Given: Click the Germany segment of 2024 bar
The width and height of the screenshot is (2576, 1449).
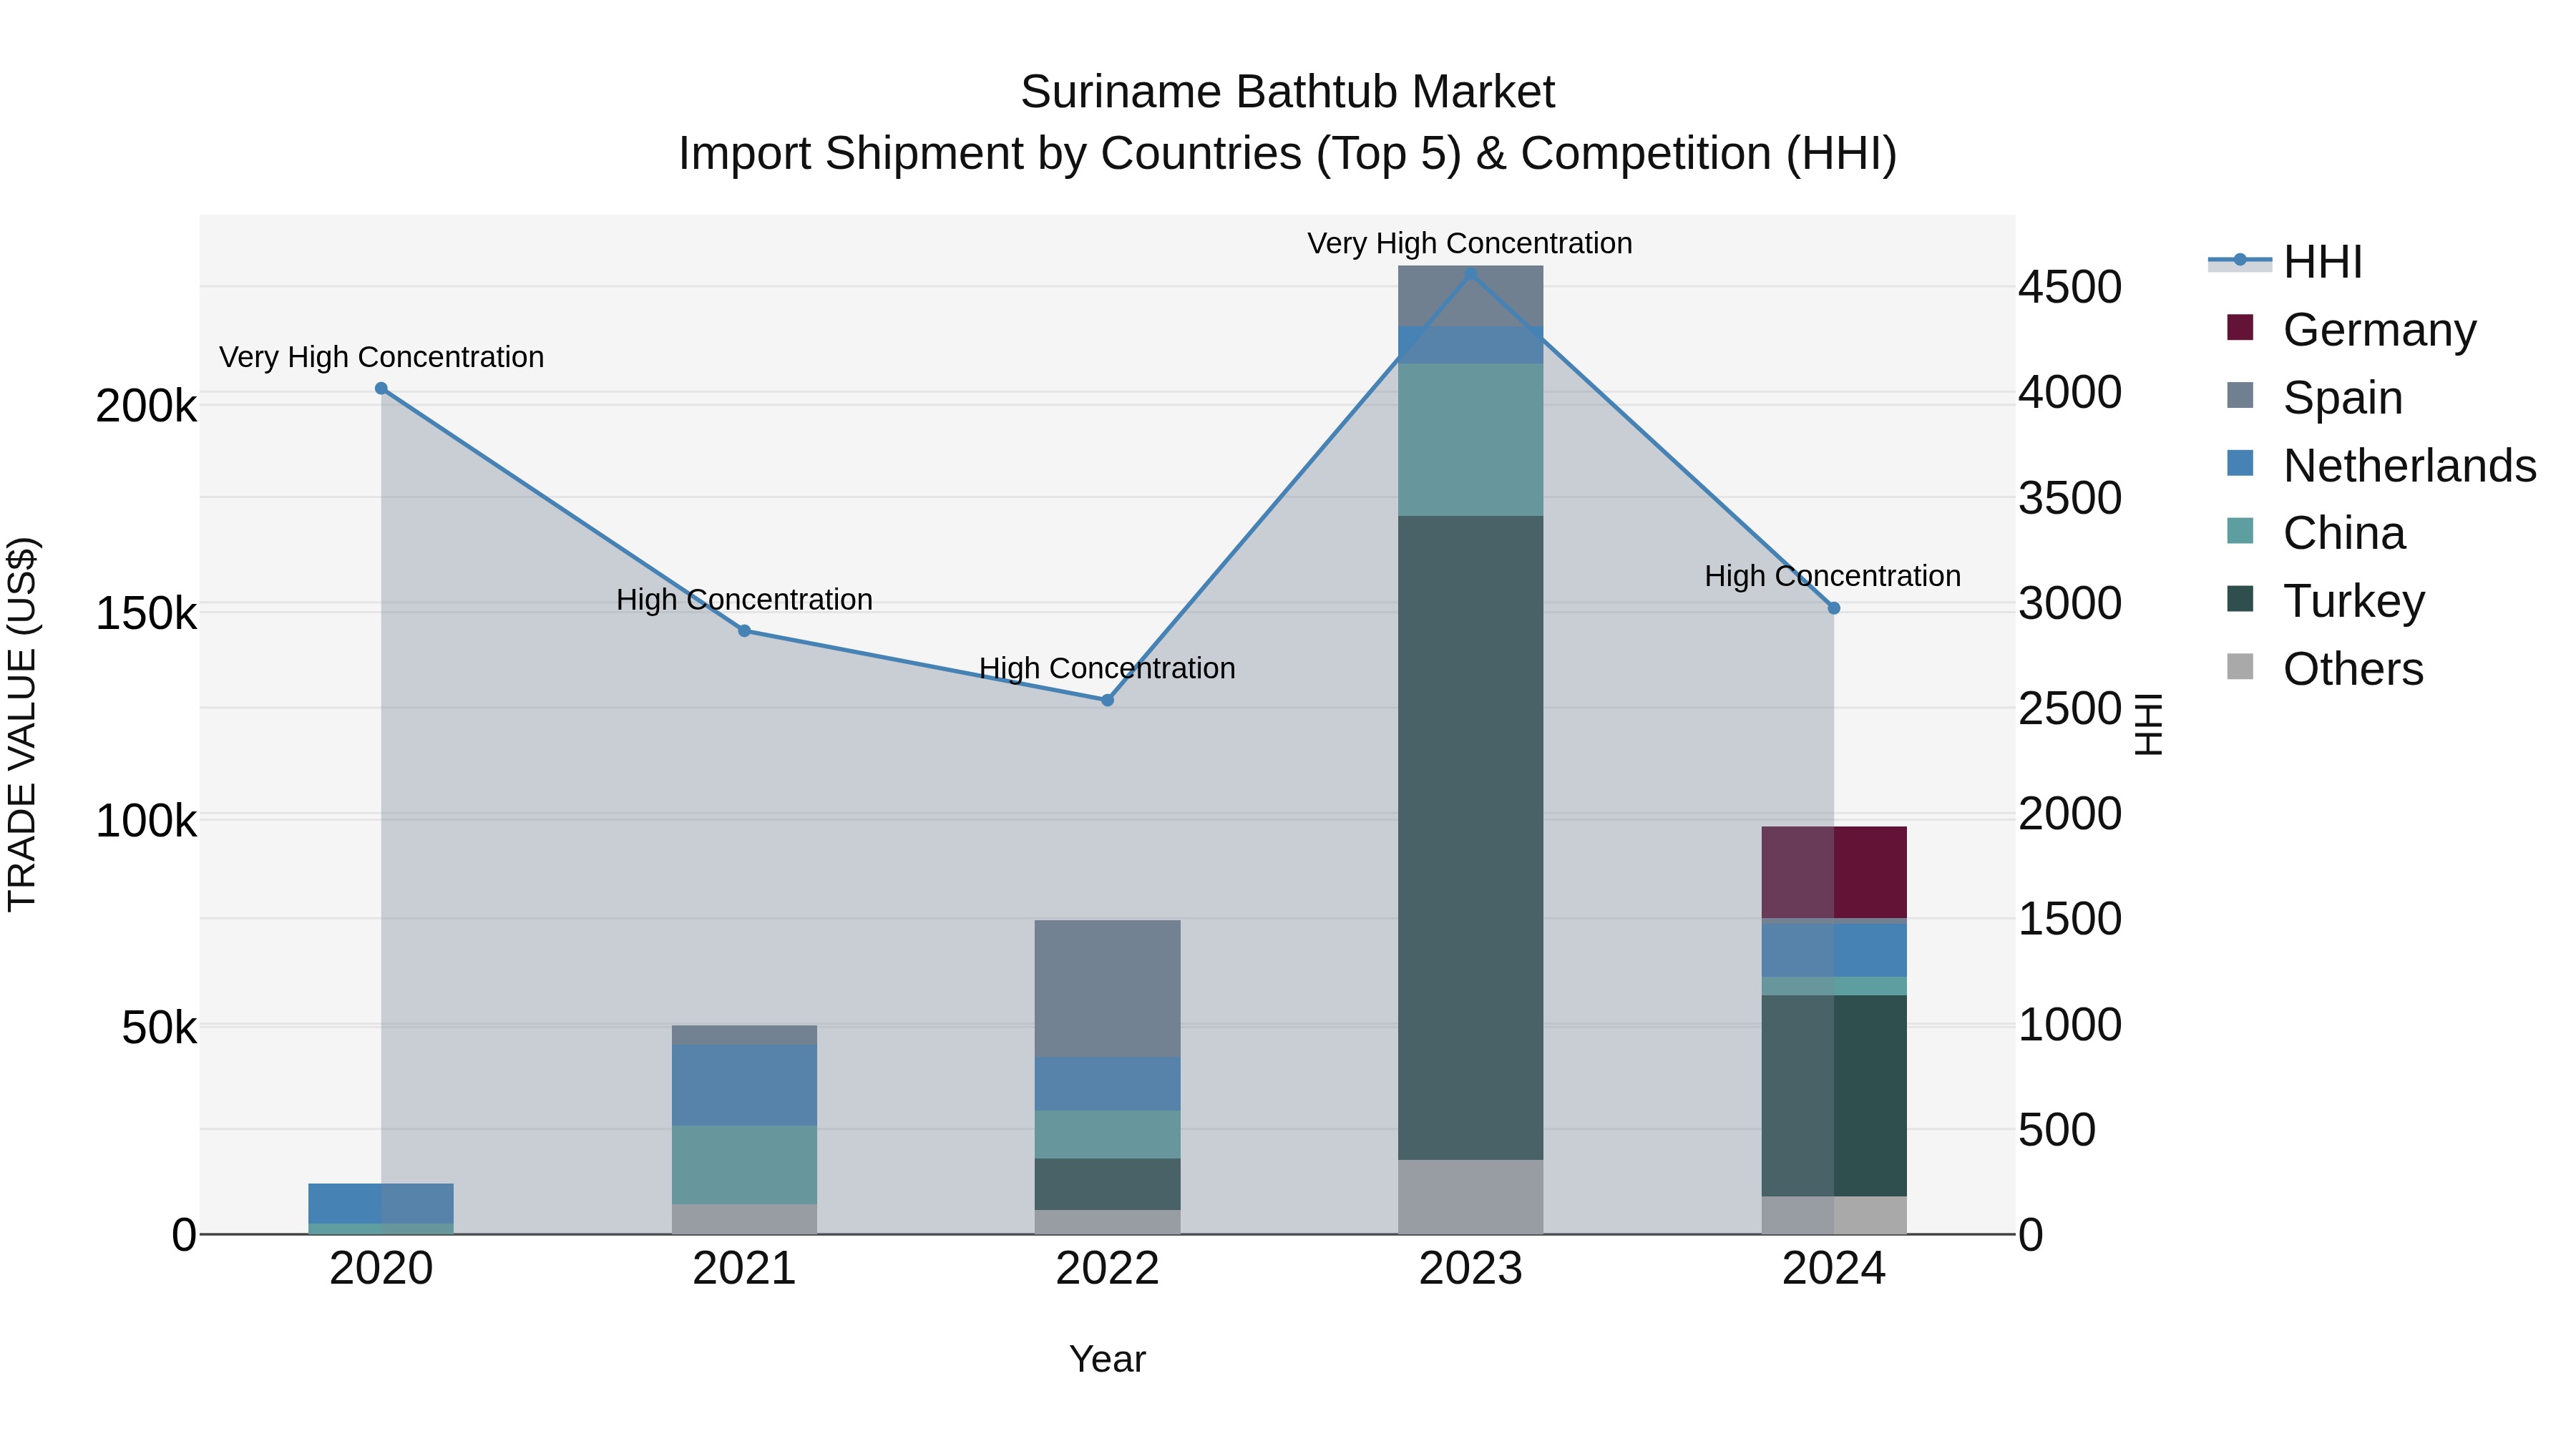Looking at the screenshot, I should click(1833, 872).
